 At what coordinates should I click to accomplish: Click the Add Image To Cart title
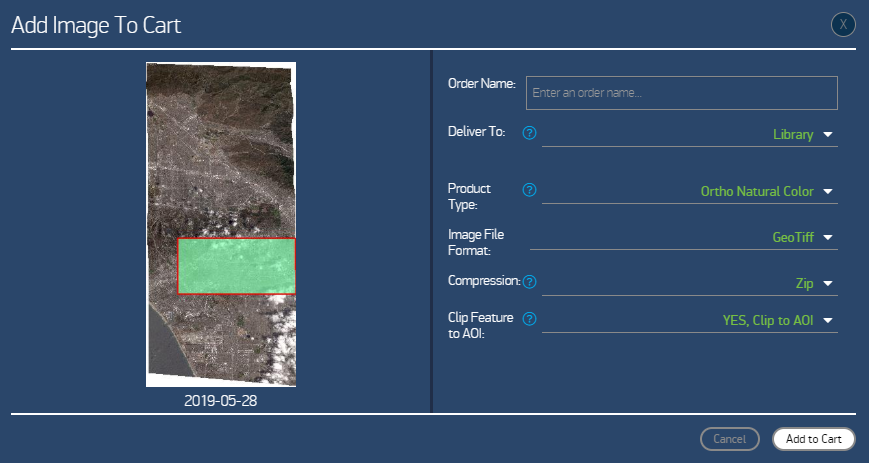point(96,26)
